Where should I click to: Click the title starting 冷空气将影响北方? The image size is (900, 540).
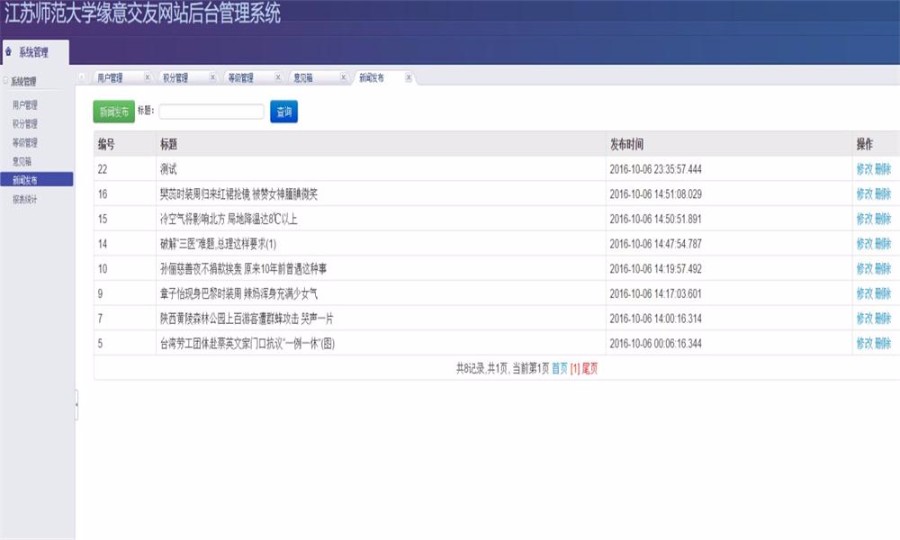tap(228, 219)
